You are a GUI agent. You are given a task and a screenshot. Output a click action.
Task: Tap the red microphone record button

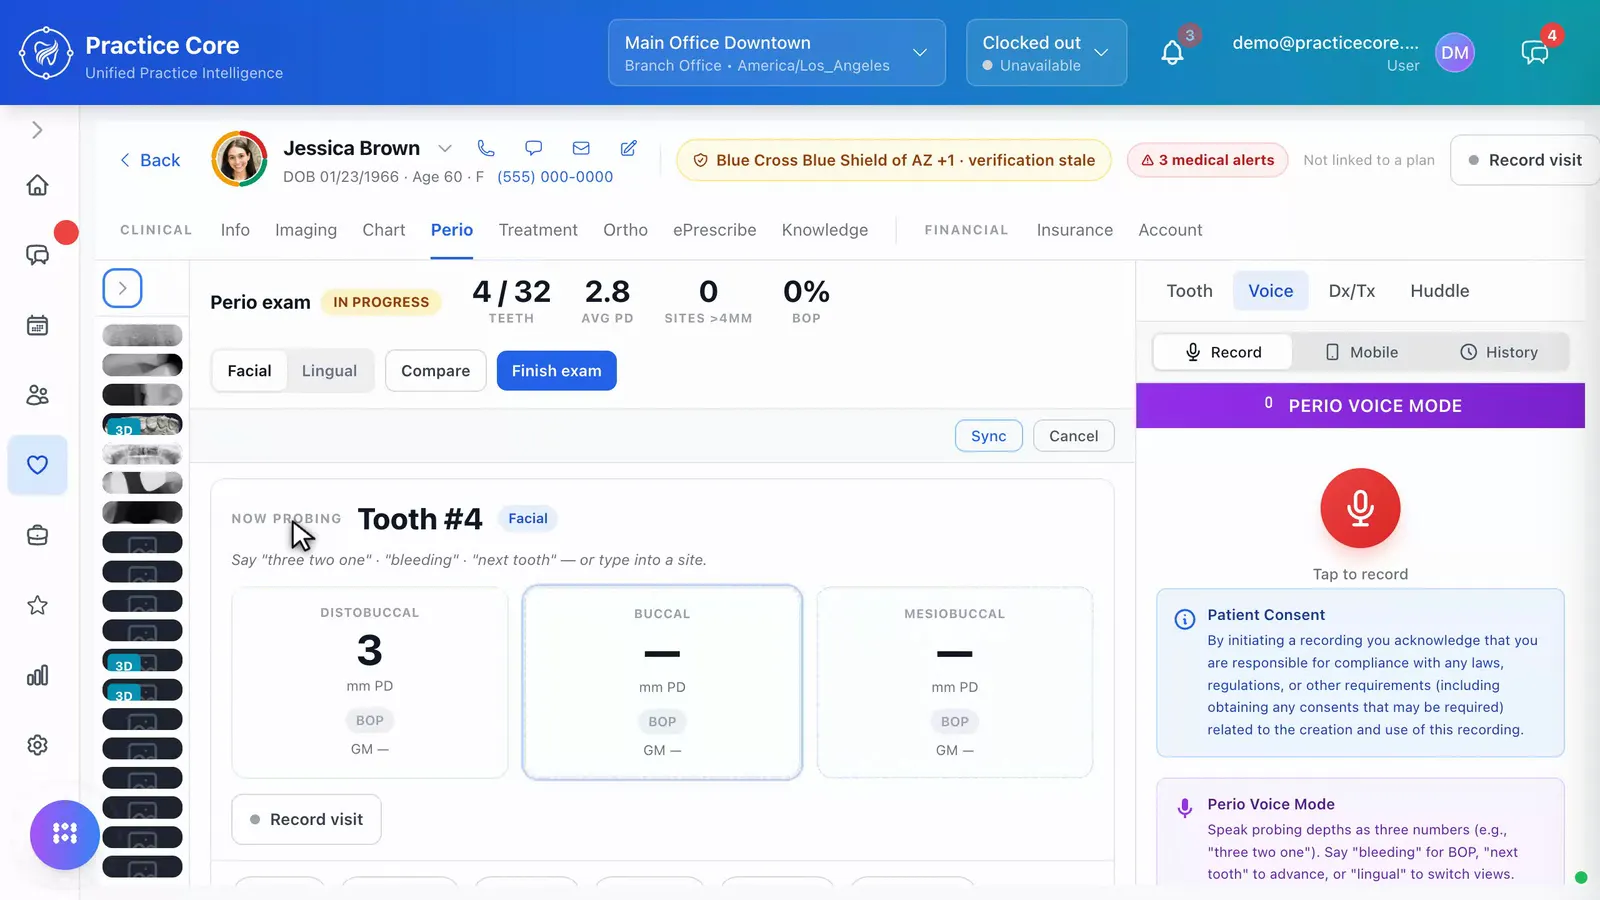click(x=1360, y=508)
